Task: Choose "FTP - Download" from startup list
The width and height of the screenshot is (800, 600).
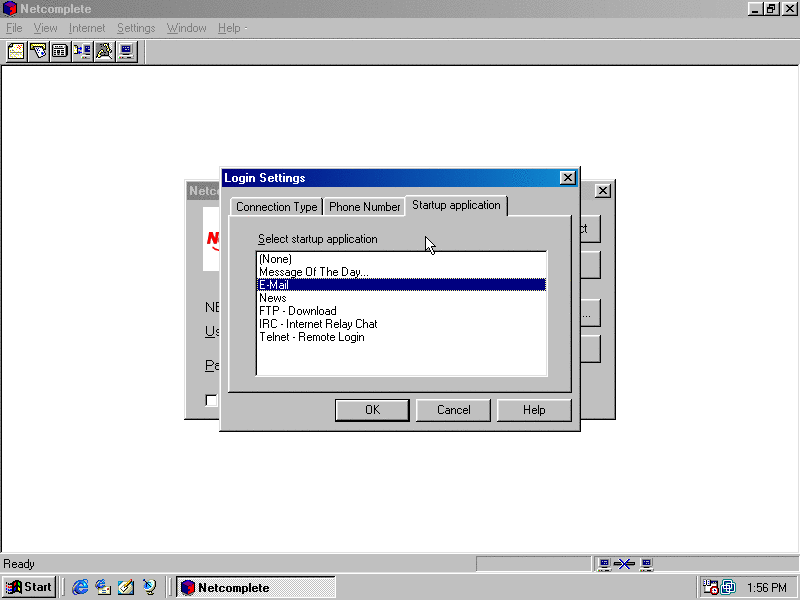Action: 297,311
